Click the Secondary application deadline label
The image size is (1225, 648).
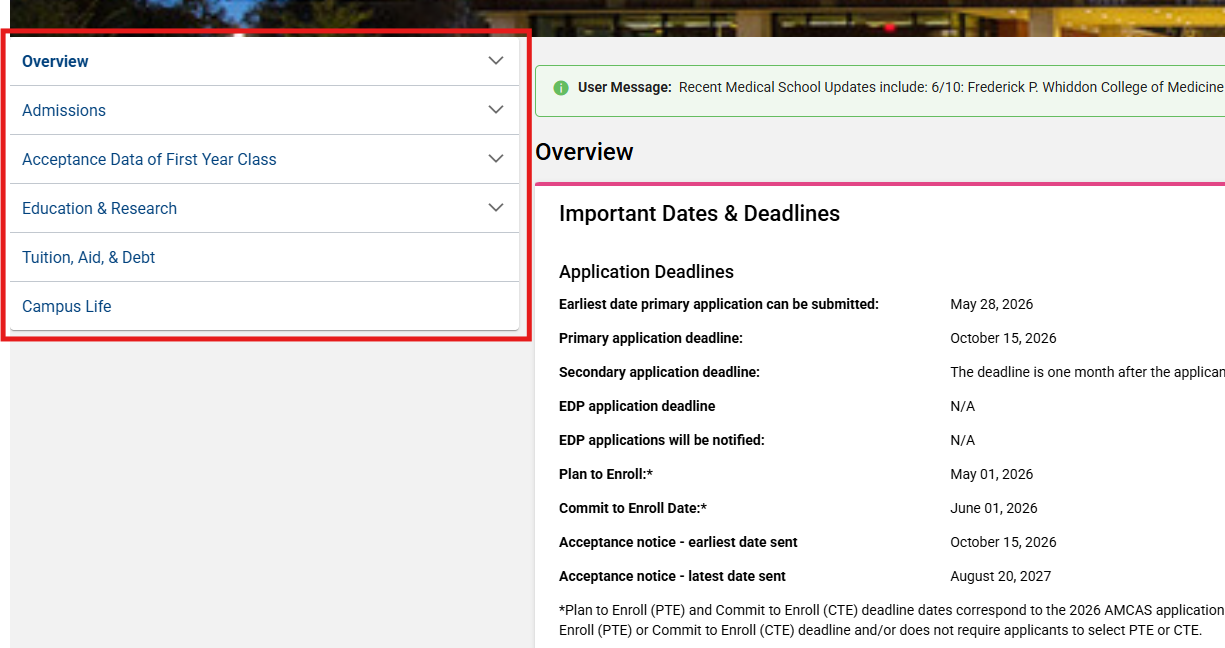[659, 372]
